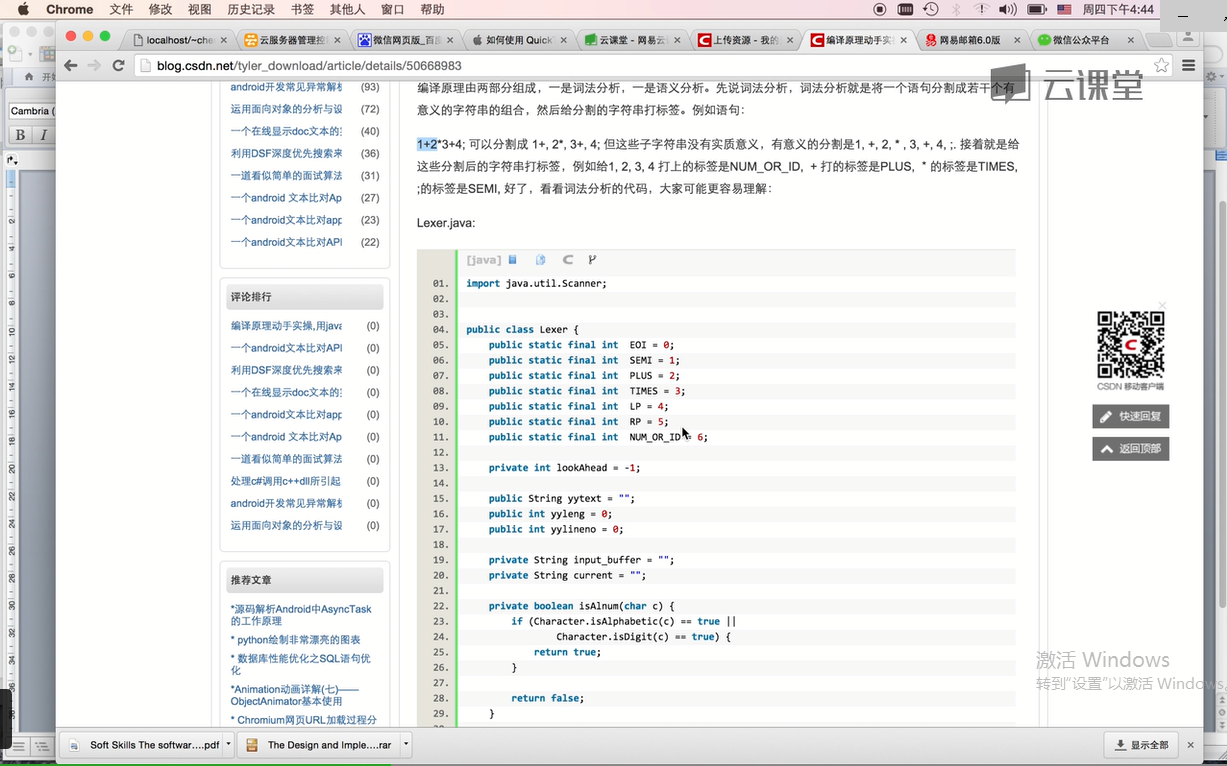Click the [java] label on code block
The image size is (1227, 766).
tap(484, 260)
